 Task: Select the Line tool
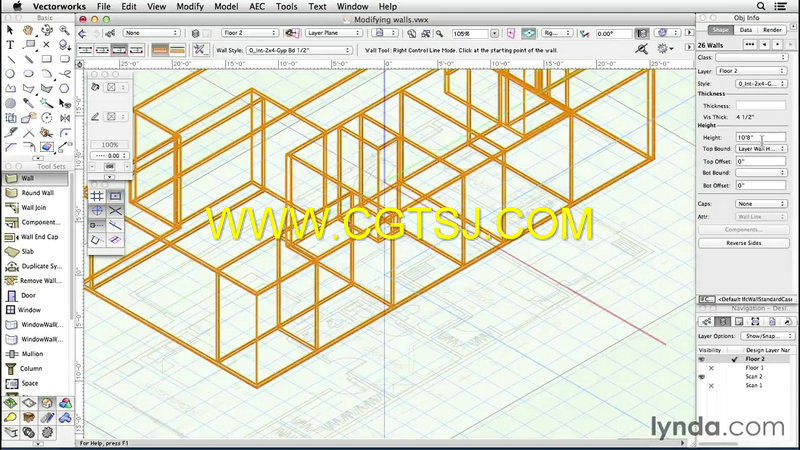(10, 59)
